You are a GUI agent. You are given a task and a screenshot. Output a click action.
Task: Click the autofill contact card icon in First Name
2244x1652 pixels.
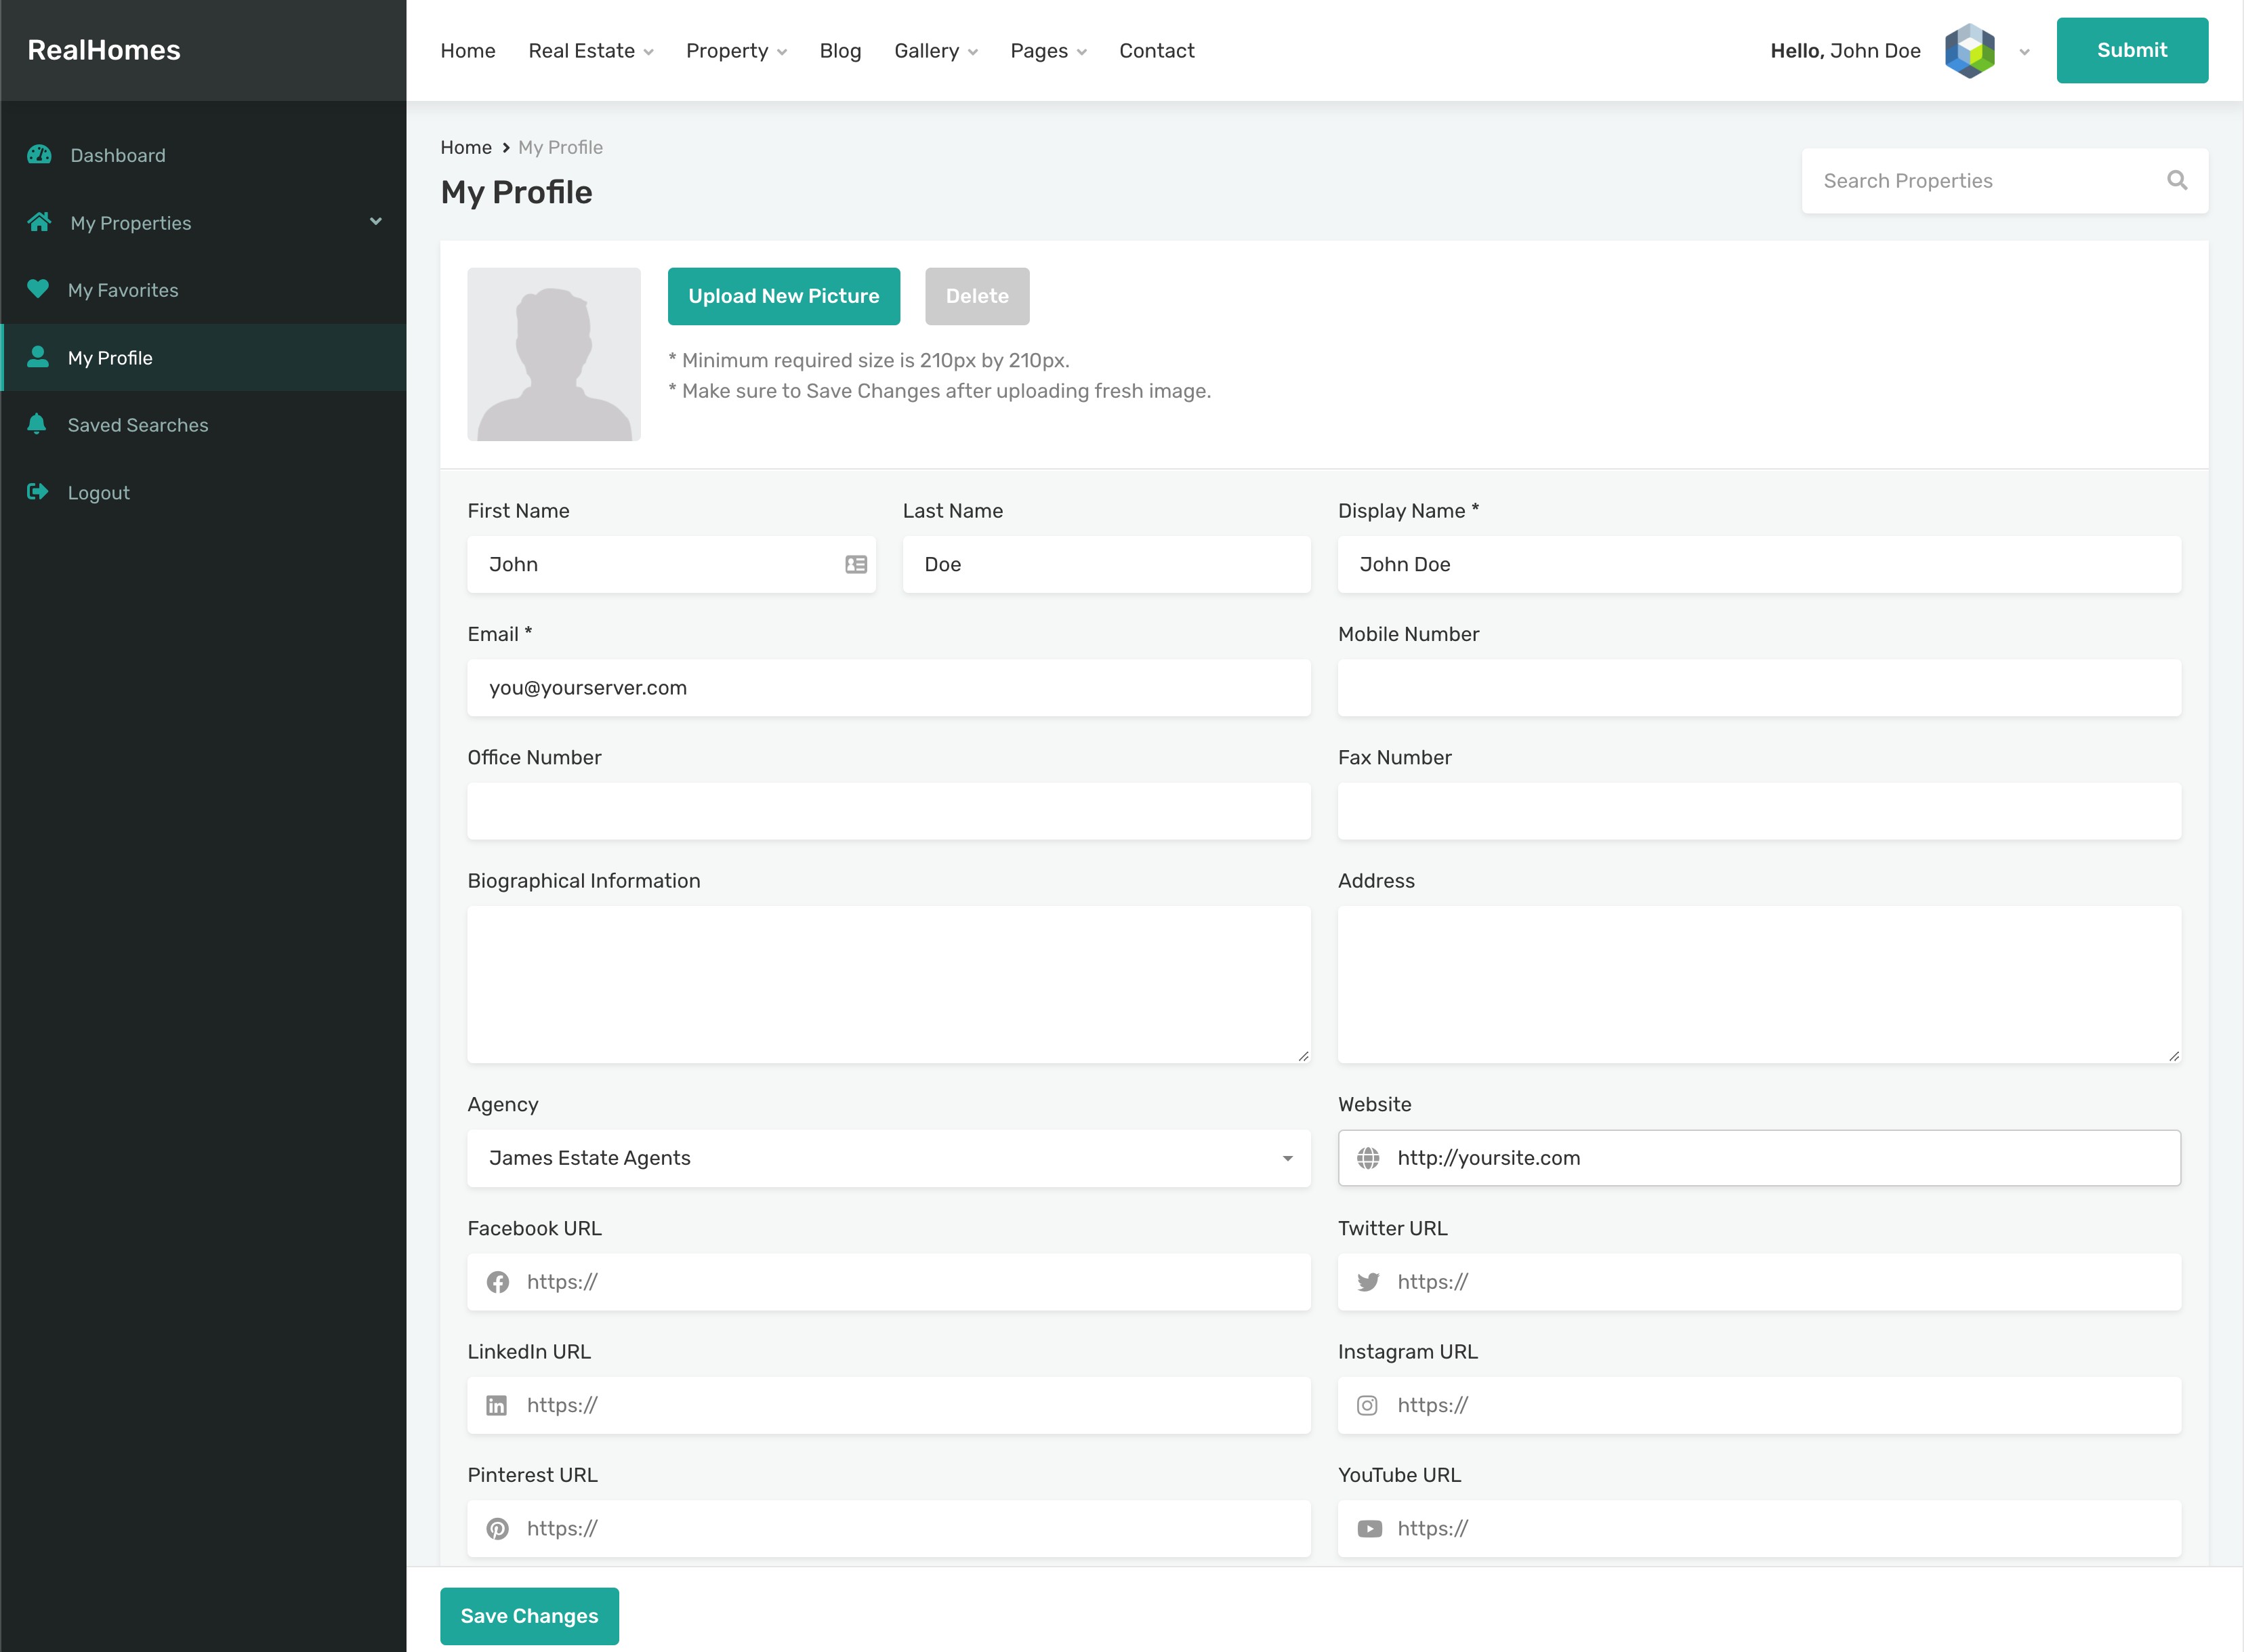(856, 564)
